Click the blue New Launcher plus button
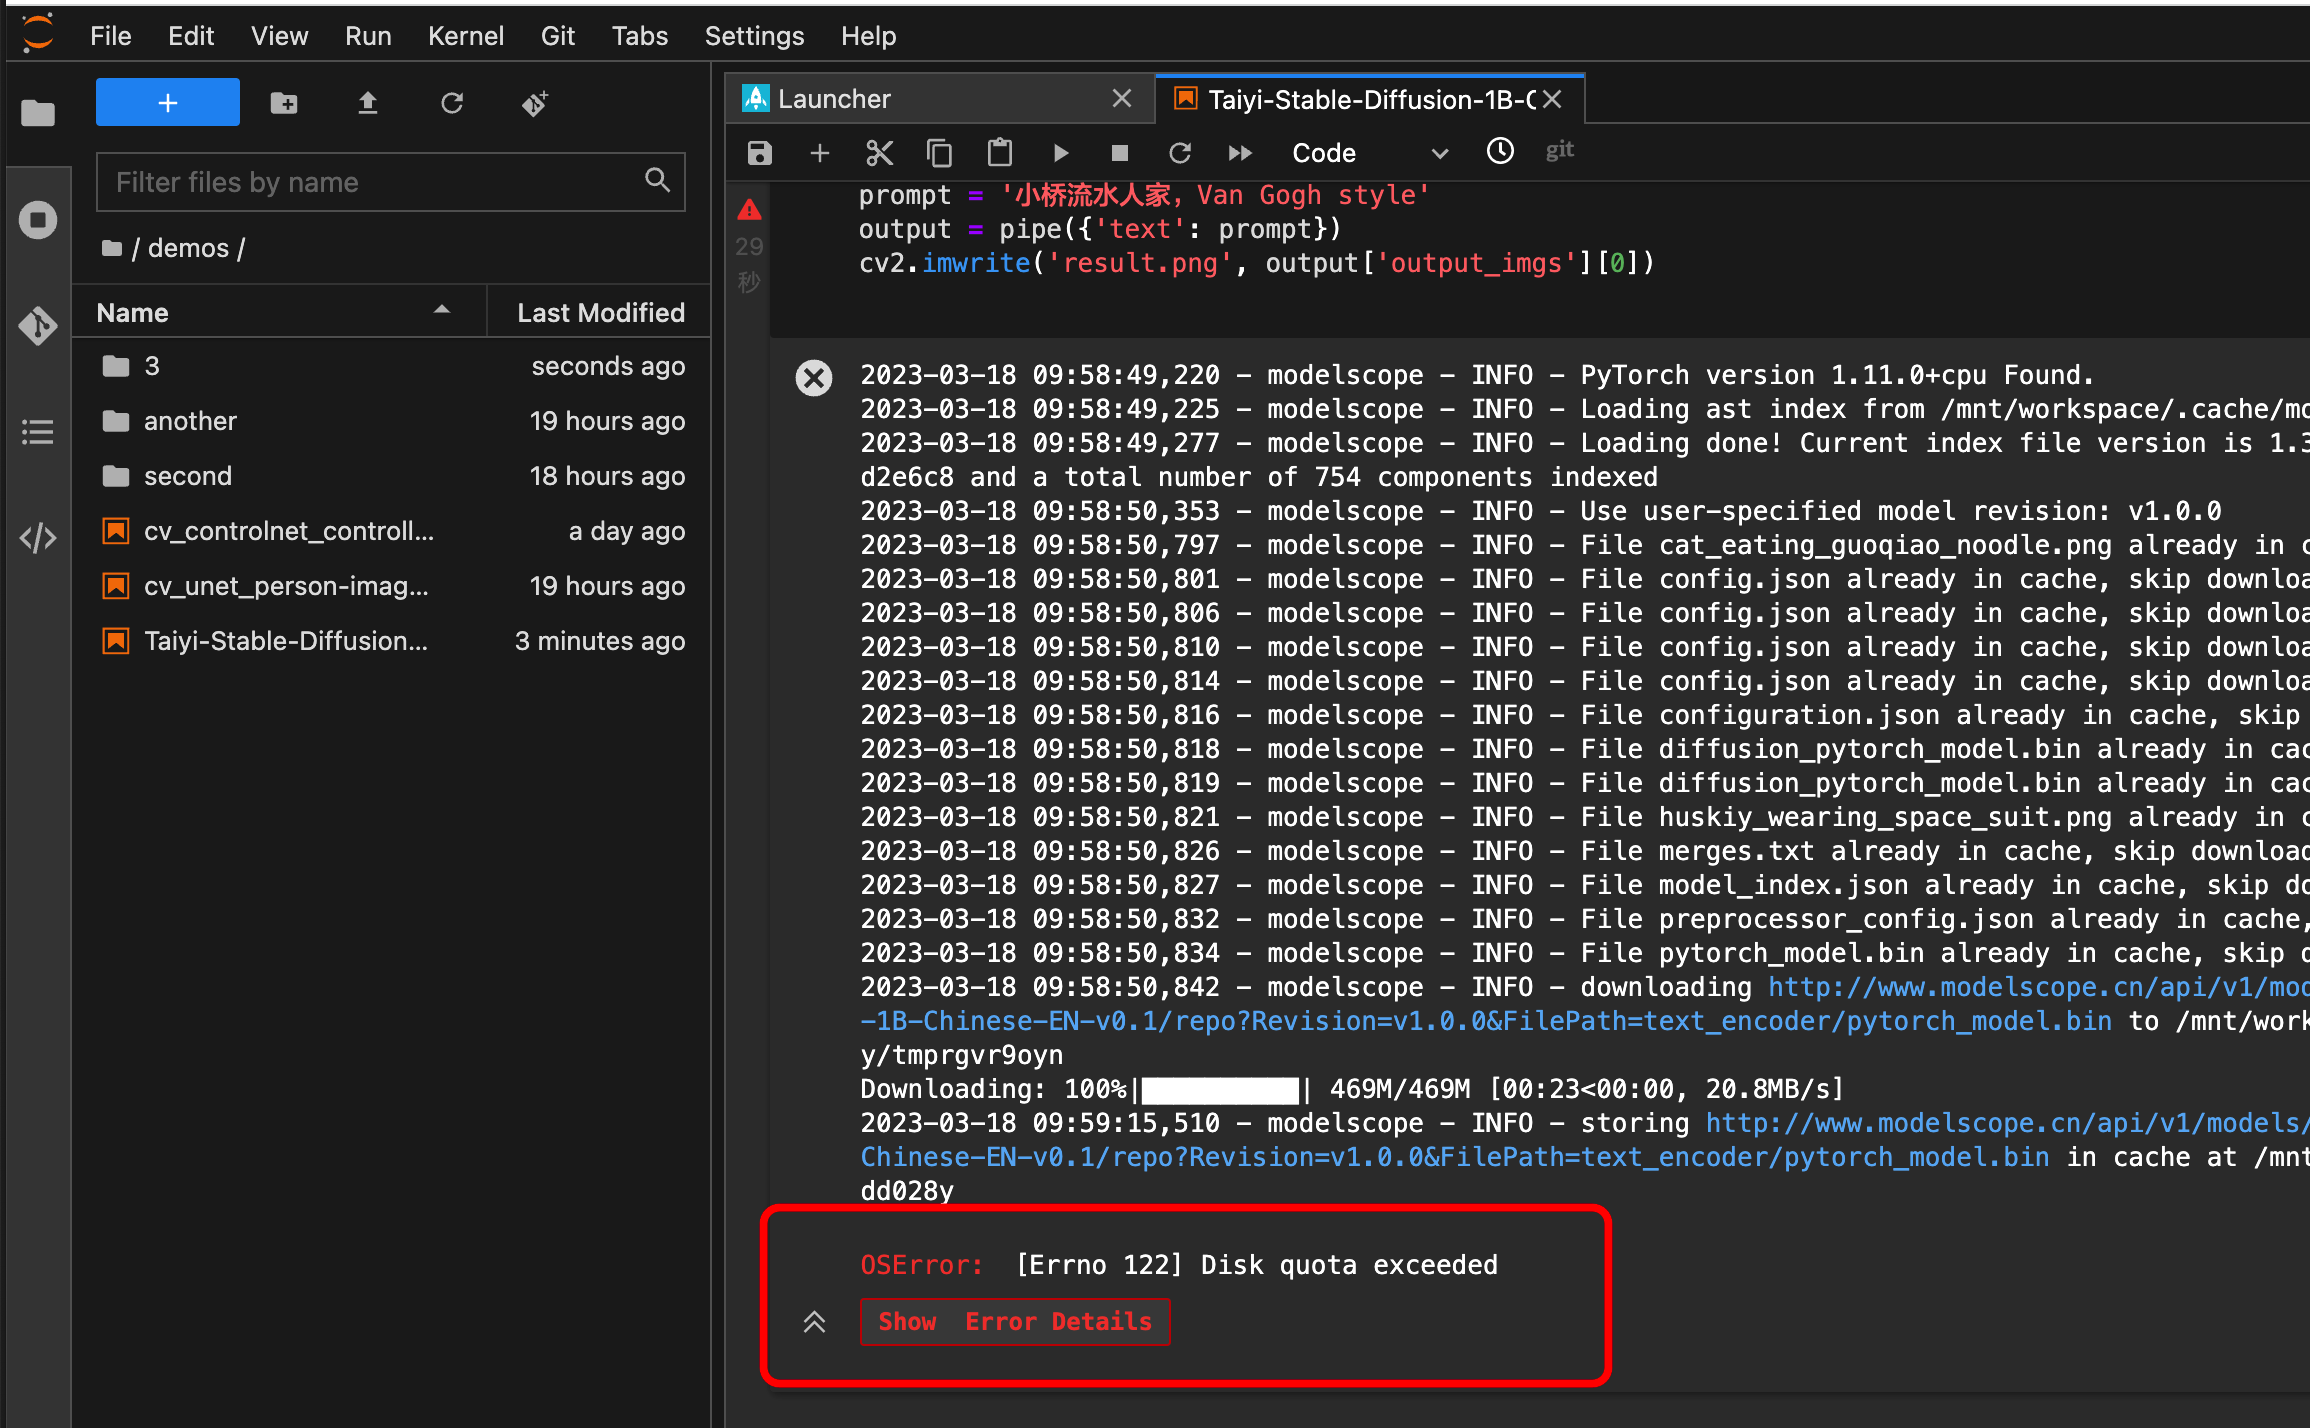Image resolution: width=2310 pixels, height=1428 pixels. point(167,103)
